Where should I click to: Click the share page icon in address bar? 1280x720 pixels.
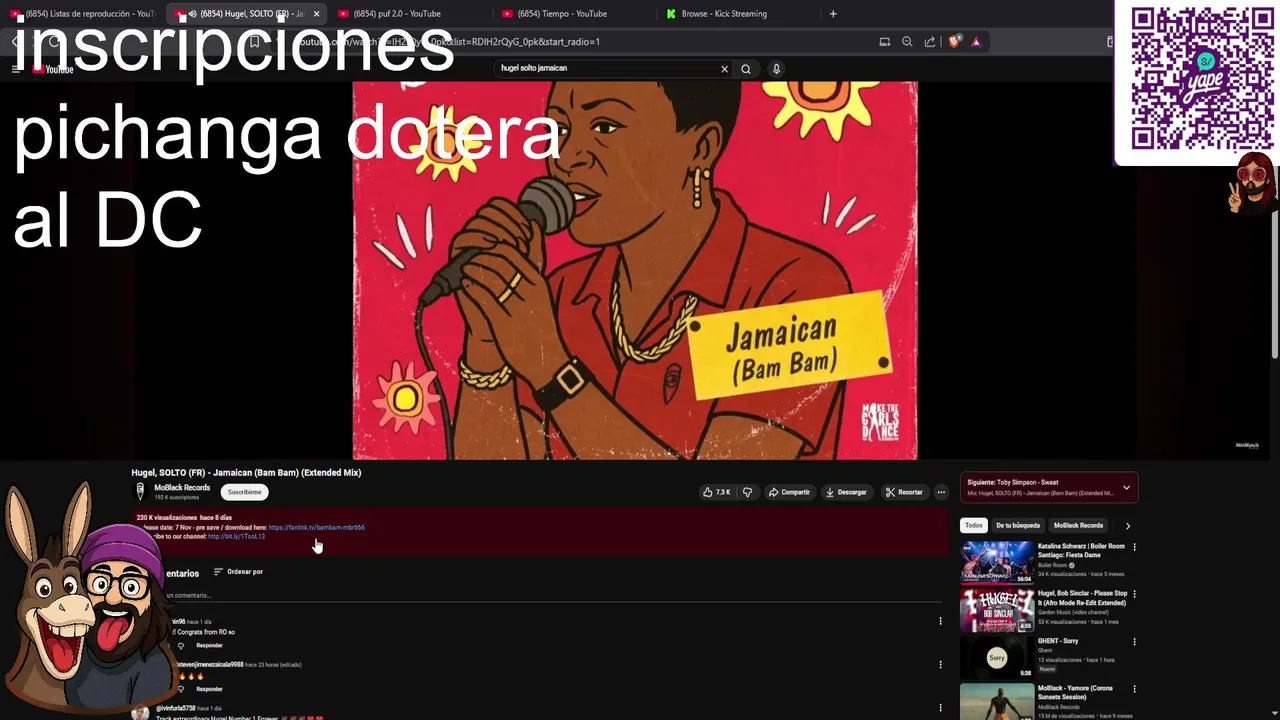(x=930, y=42)
